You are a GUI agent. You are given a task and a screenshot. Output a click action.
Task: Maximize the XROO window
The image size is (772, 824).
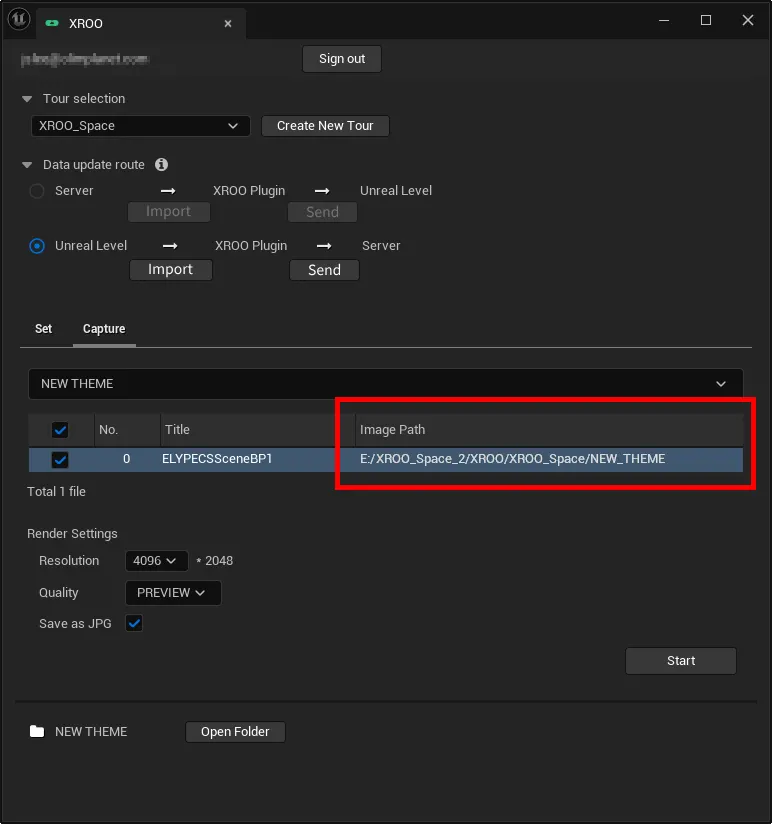point(706,20)
